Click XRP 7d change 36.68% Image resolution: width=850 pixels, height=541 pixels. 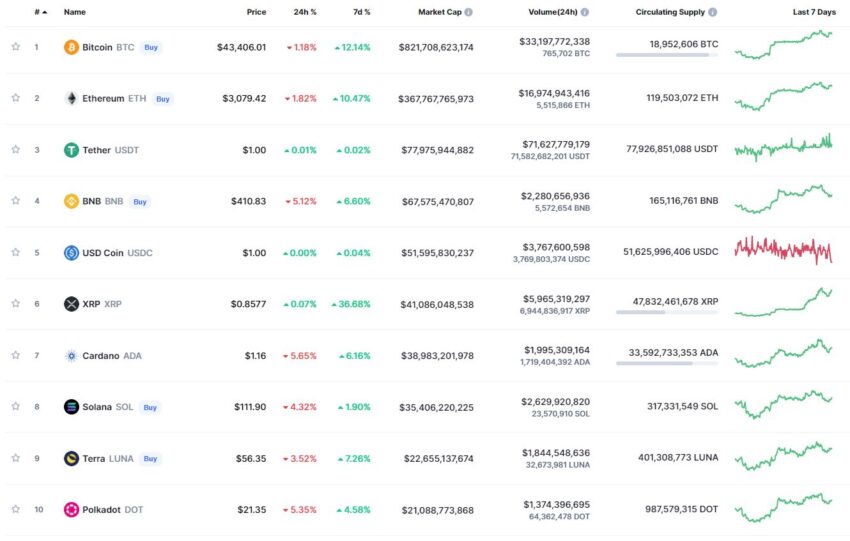pyautogui.click(x=351, y=304)
